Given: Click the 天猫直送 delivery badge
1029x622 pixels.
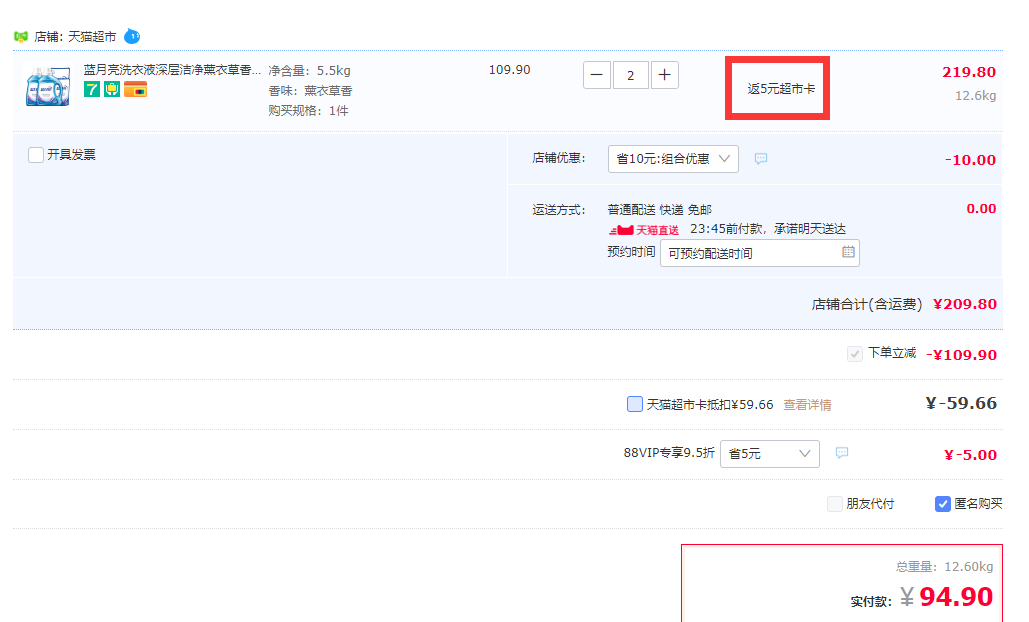Looking at the screenshot, I should [x=644, y=230].
